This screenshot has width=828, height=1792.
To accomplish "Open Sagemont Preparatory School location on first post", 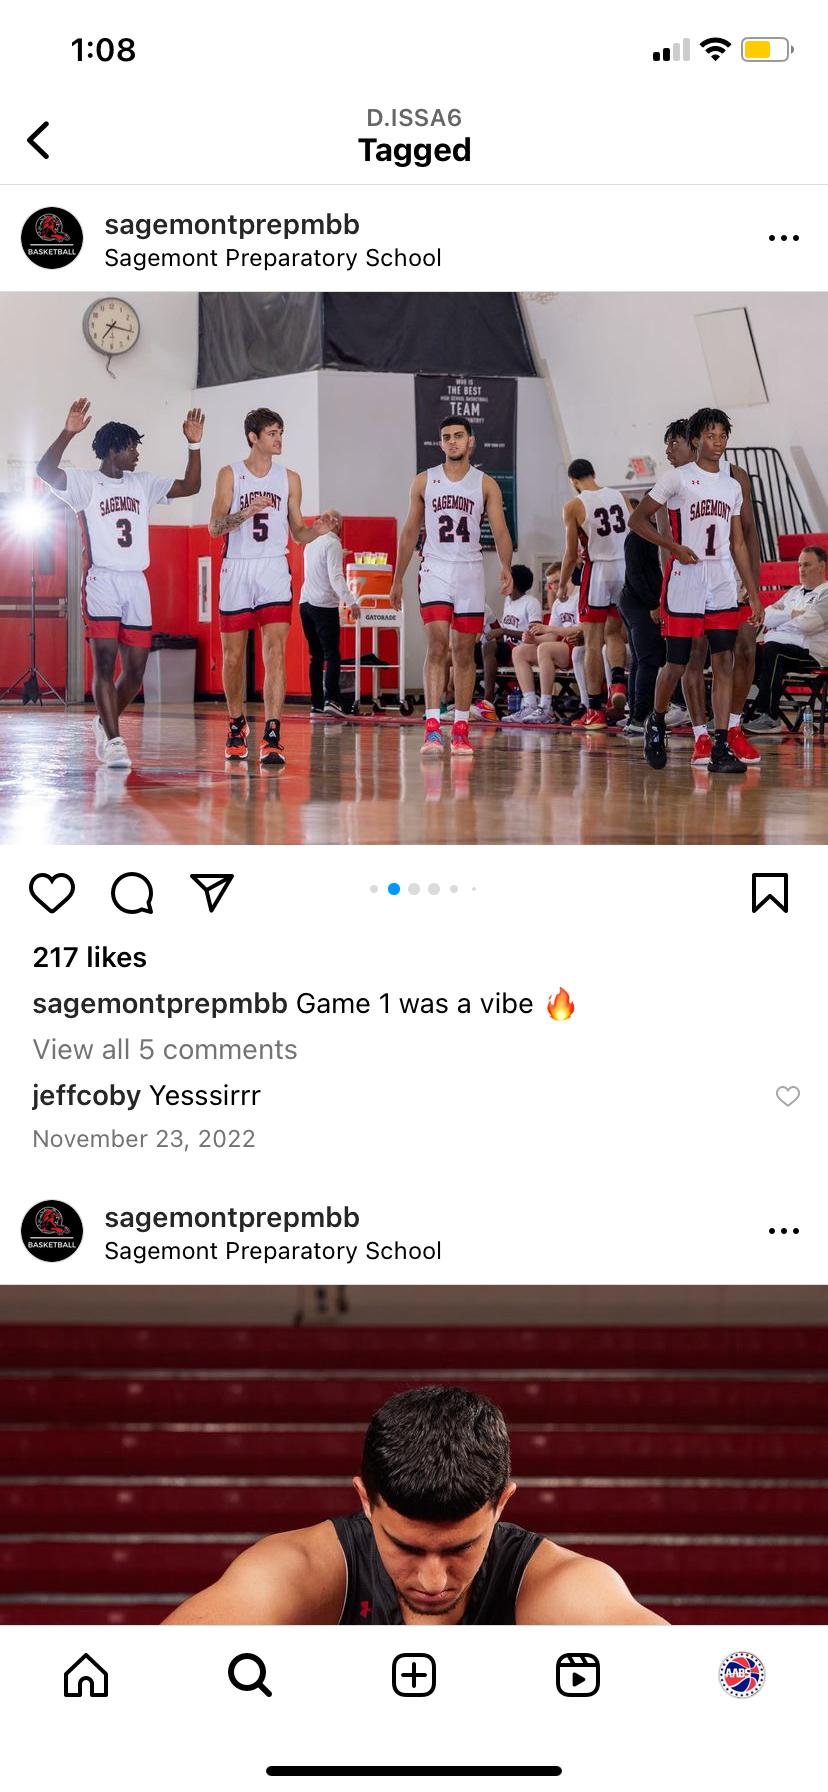I will coord(273,258).
